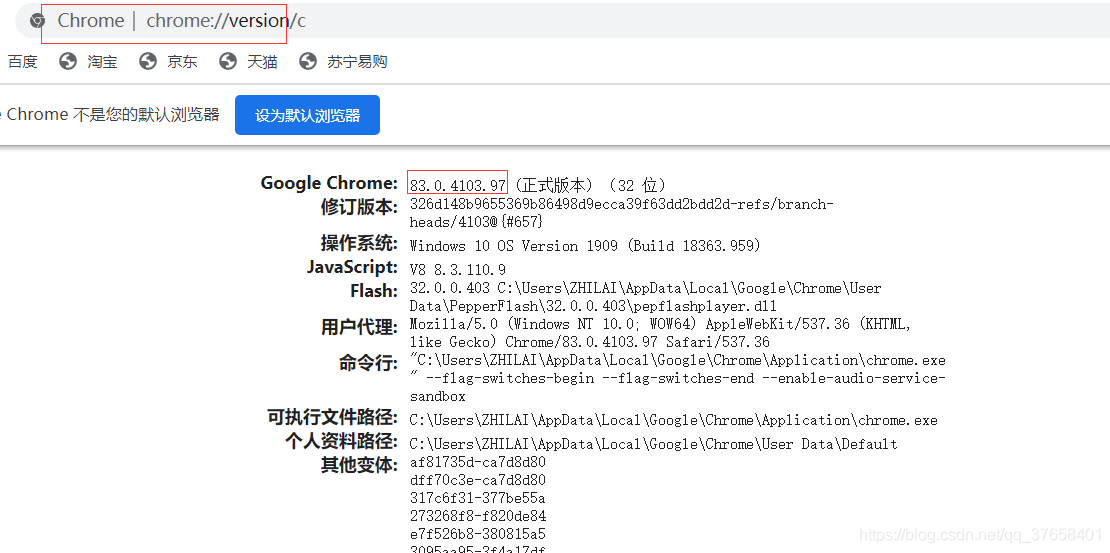
Task: Click the executable path ending in chrome.exe
Action: 673,421
